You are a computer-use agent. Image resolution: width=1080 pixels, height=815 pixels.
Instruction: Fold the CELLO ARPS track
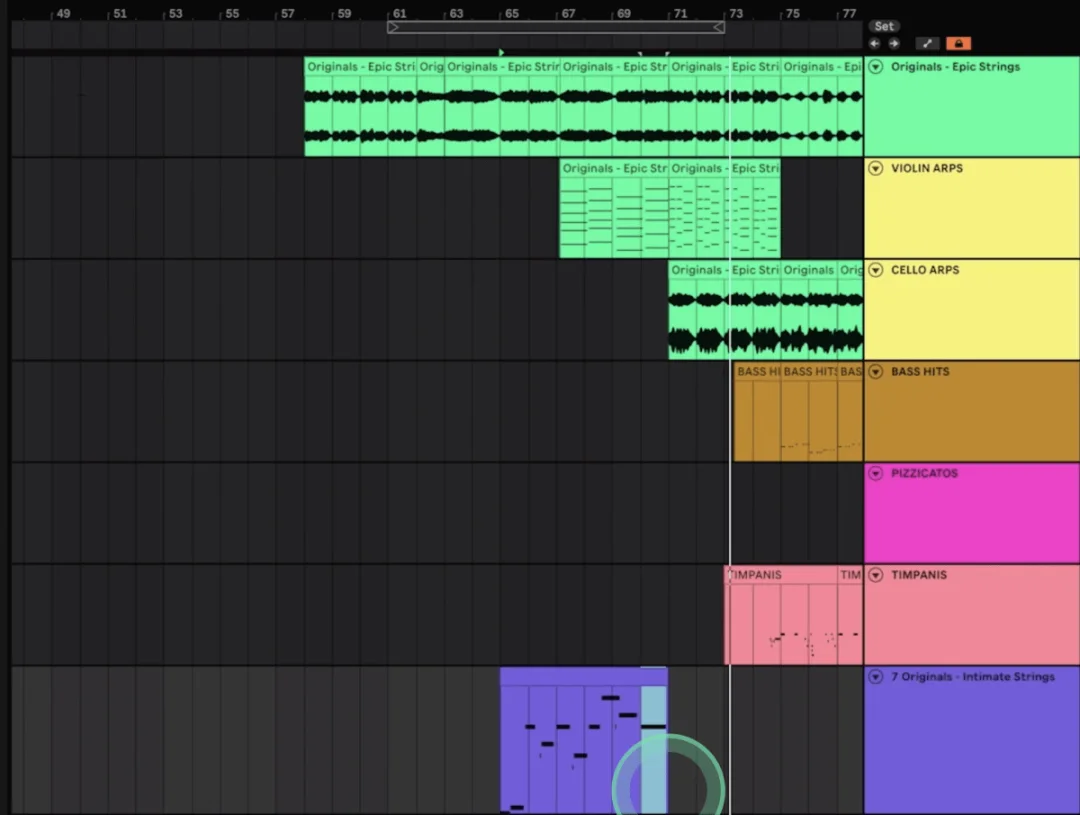point(875,270)
